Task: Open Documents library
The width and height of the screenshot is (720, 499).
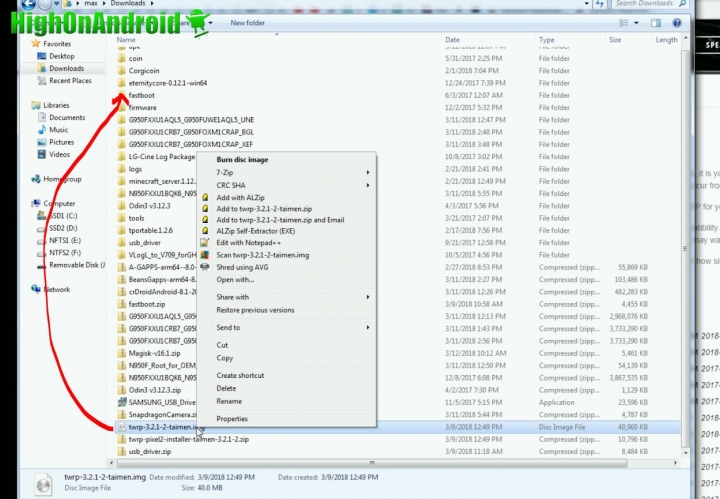Action: 67,118
